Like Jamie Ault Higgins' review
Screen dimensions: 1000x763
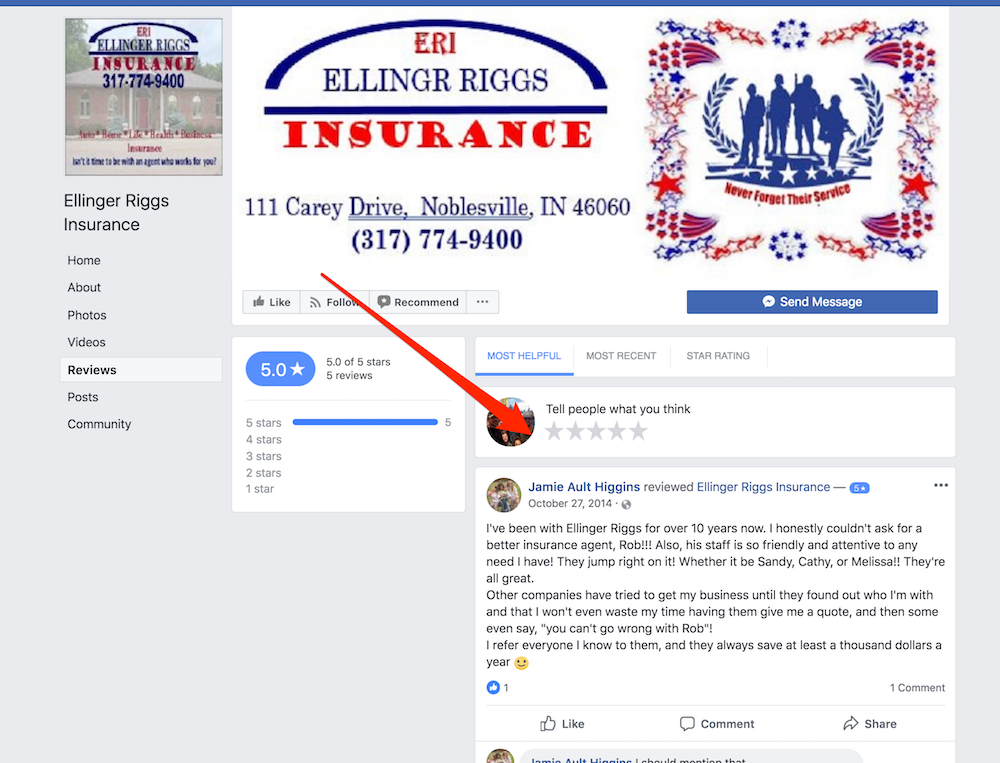[562, 723]
